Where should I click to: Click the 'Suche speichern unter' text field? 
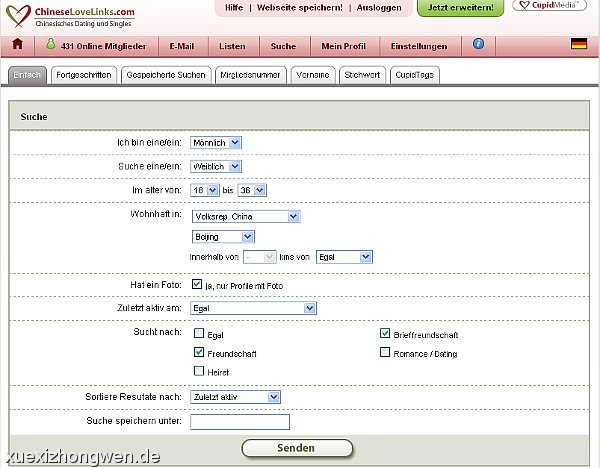(239, 422)
